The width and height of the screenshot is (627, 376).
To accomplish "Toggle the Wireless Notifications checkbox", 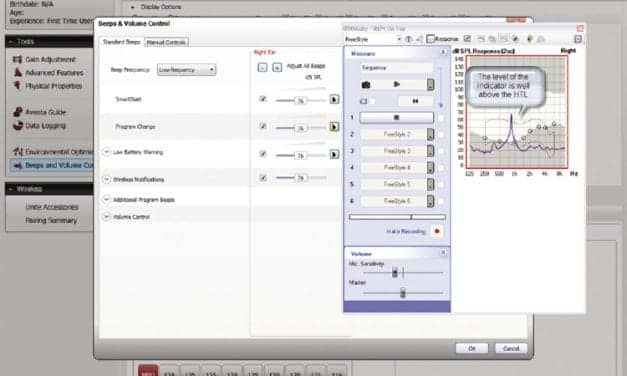I will 263,178.
